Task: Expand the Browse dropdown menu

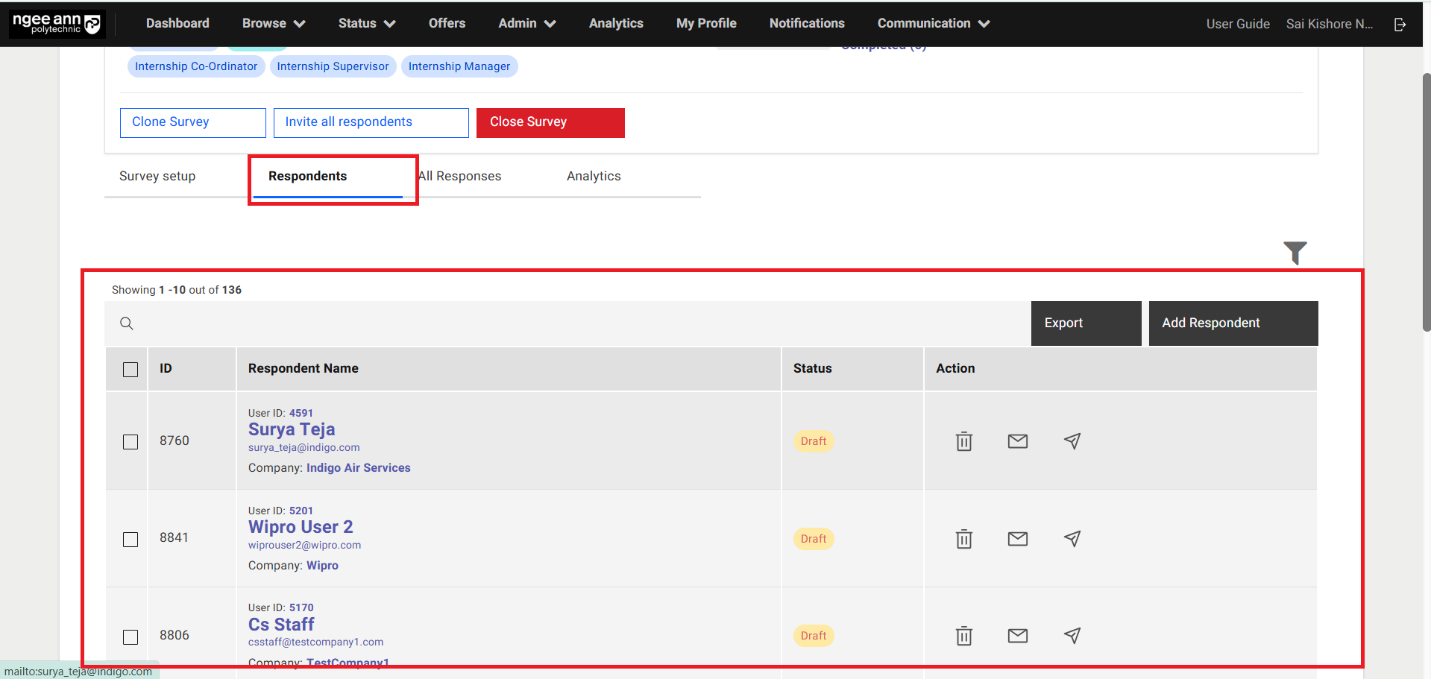Action: 273,23
